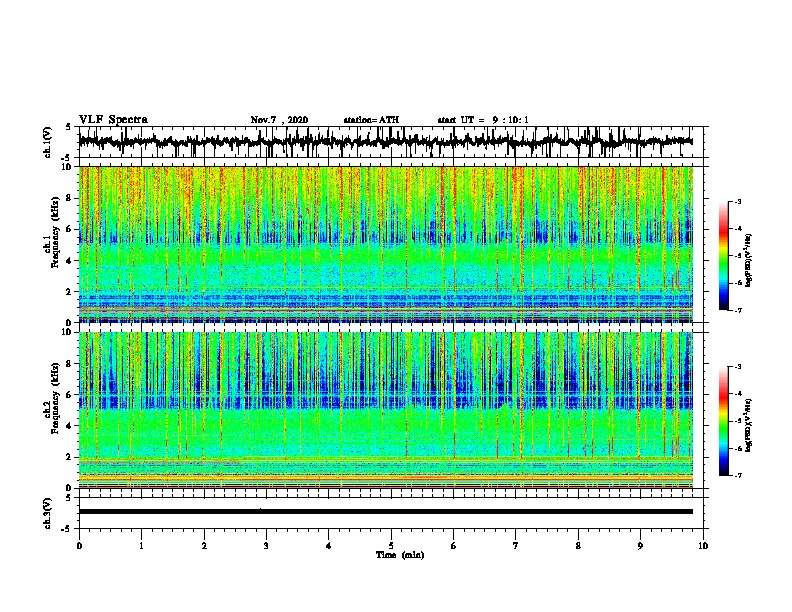The image size is (792, 612).
Task: Click the '8' kHz tick on ch.2 spectrogram axis
Action: tap(70, 364)
